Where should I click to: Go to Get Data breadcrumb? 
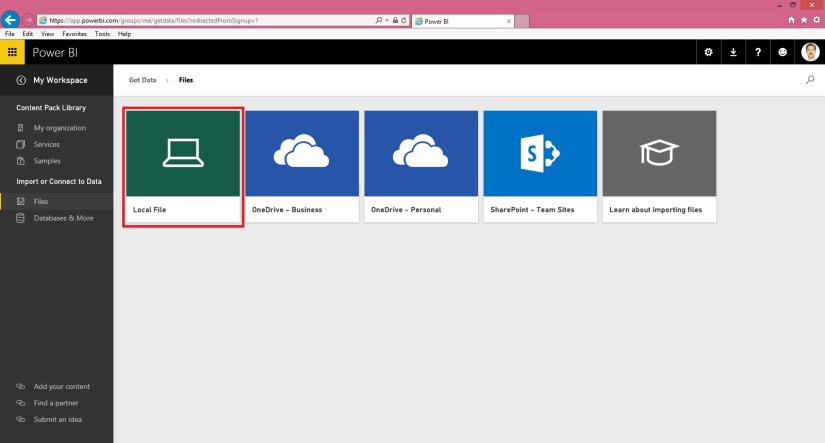click(x=143, y=80)
